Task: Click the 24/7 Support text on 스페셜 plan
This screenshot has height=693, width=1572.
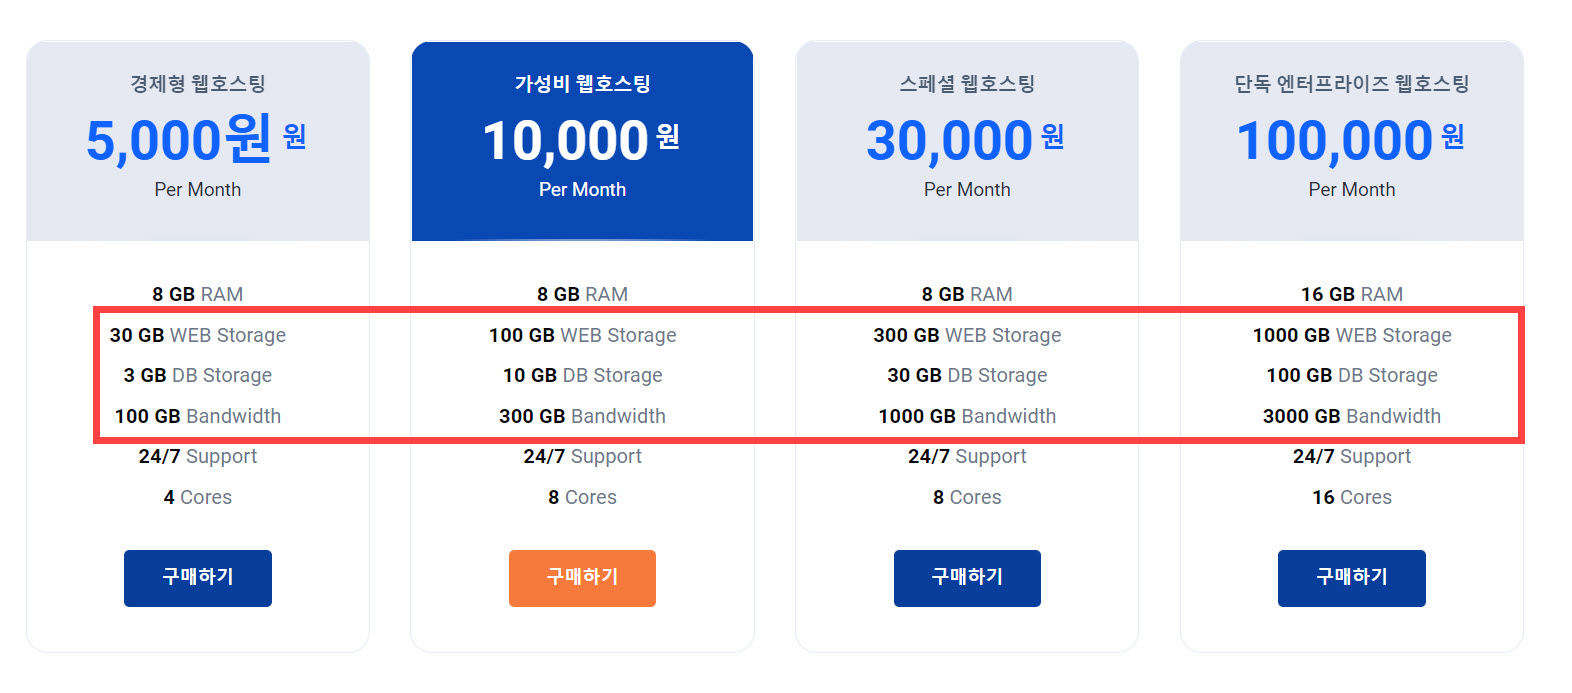Action: (x=966, y=456)
